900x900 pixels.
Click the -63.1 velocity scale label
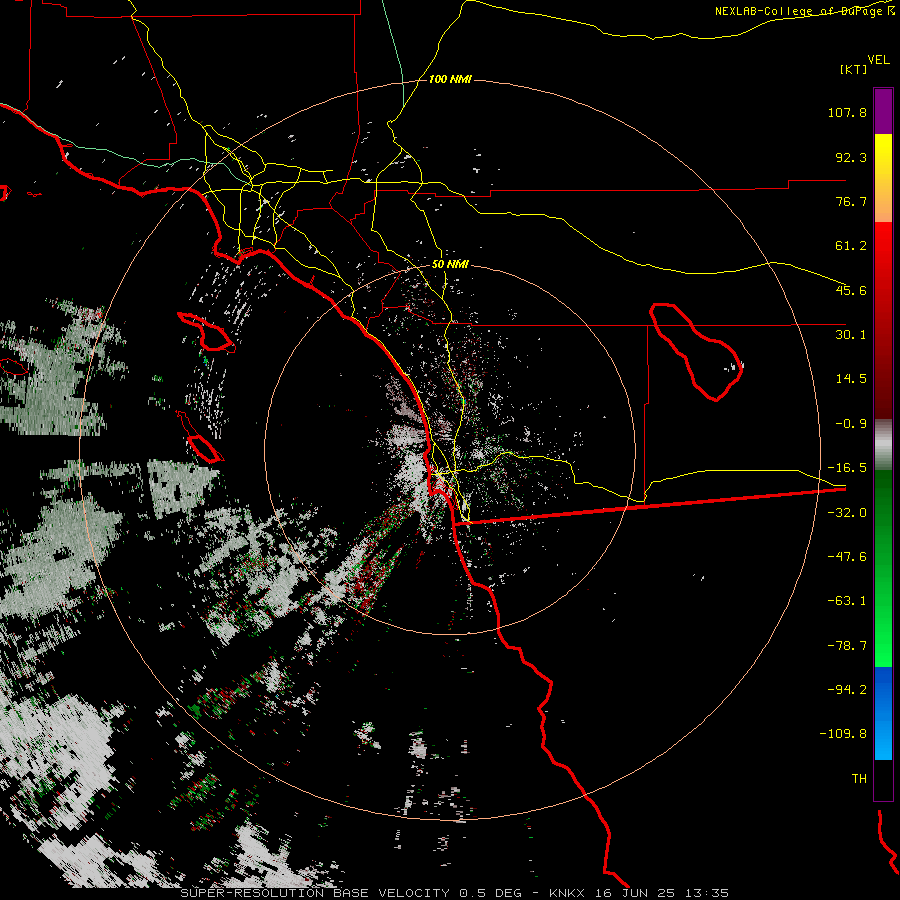point(847,601)
